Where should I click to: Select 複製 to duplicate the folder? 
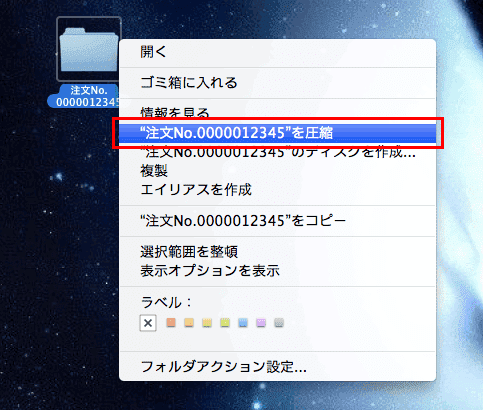[277, 171]
